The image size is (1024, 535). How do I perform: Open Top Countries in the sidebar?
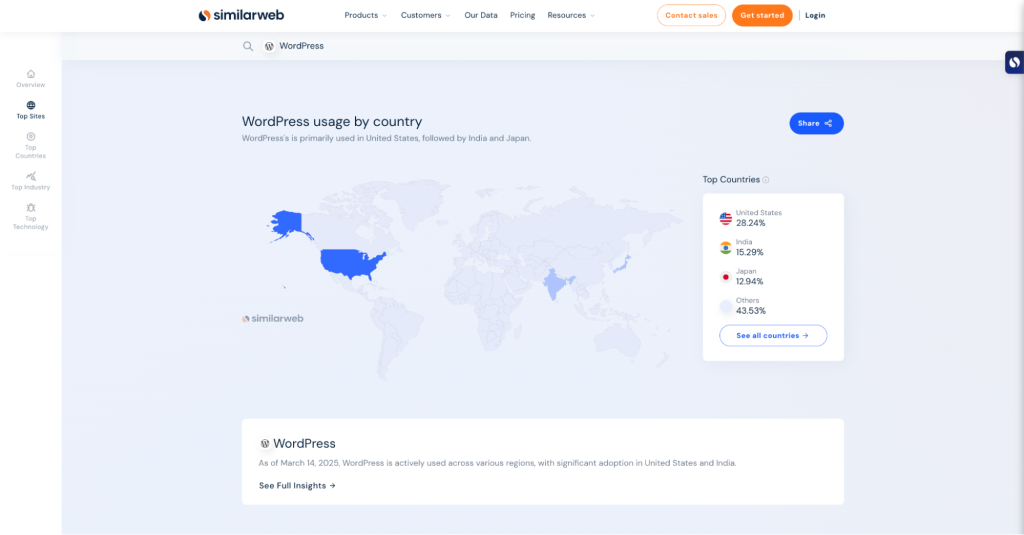point(31,146)
